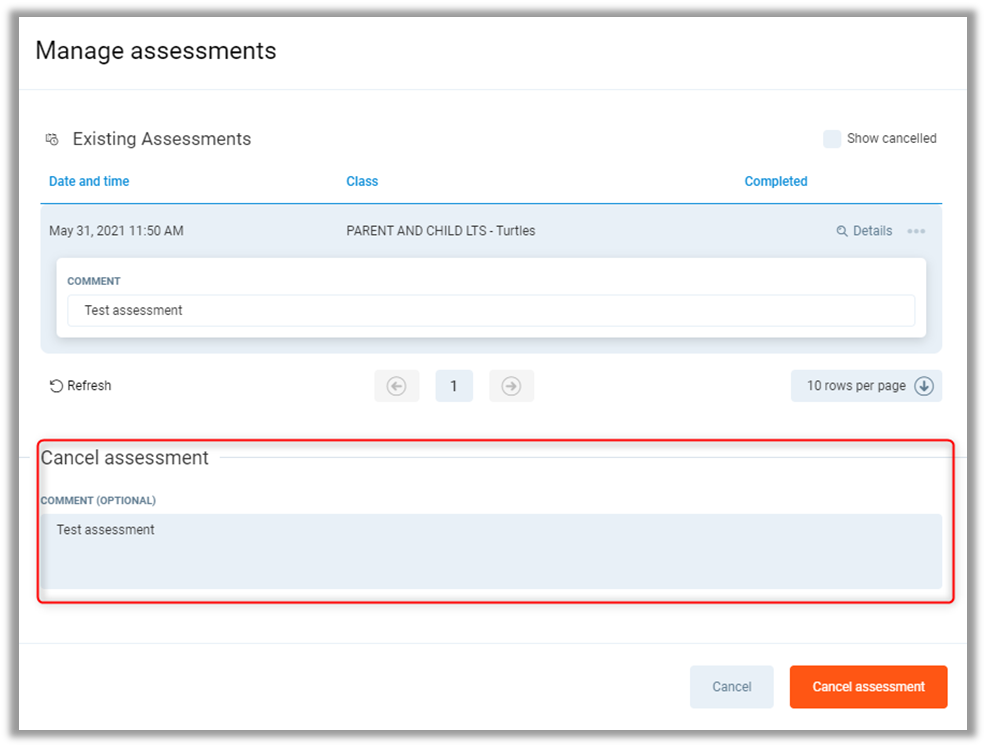This screenshot has height=747, width=986.
Task: Select page number 1
Action: [x=454, y=386]
